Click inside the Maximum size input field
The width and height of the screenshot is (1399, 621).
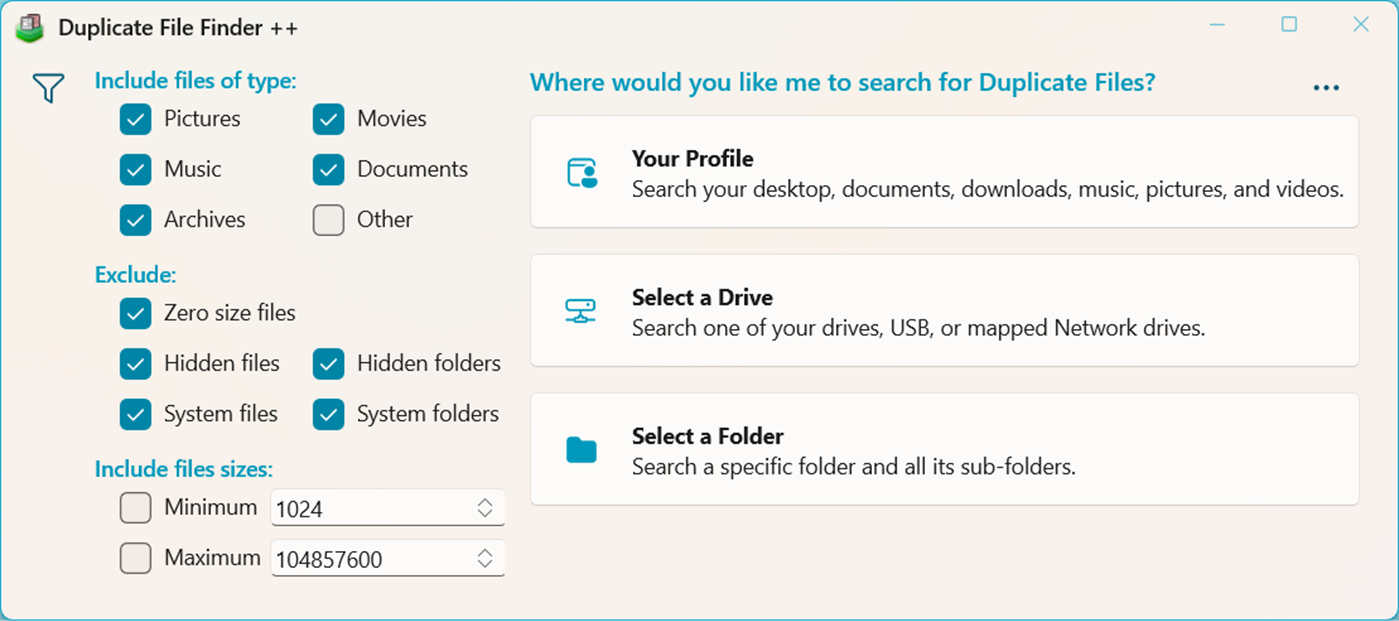point(360,558)
